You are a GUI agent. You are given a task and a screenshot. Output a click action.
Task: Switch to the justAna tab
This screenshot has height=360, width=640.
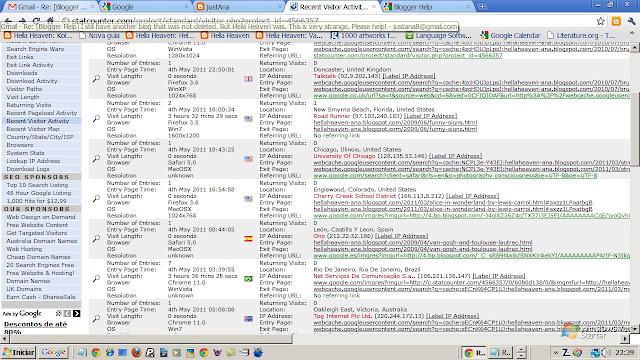[x=239, y=7]
